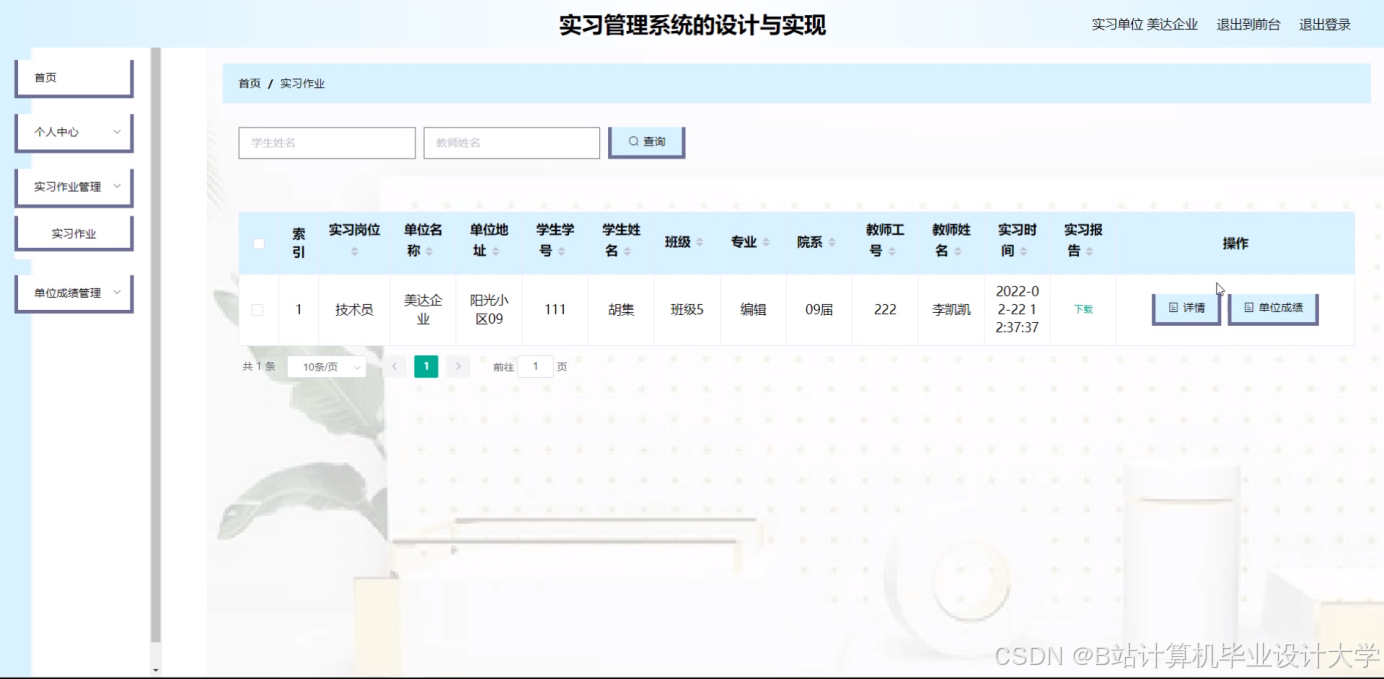Click 退出登录 link

[x=1325, y=25]
